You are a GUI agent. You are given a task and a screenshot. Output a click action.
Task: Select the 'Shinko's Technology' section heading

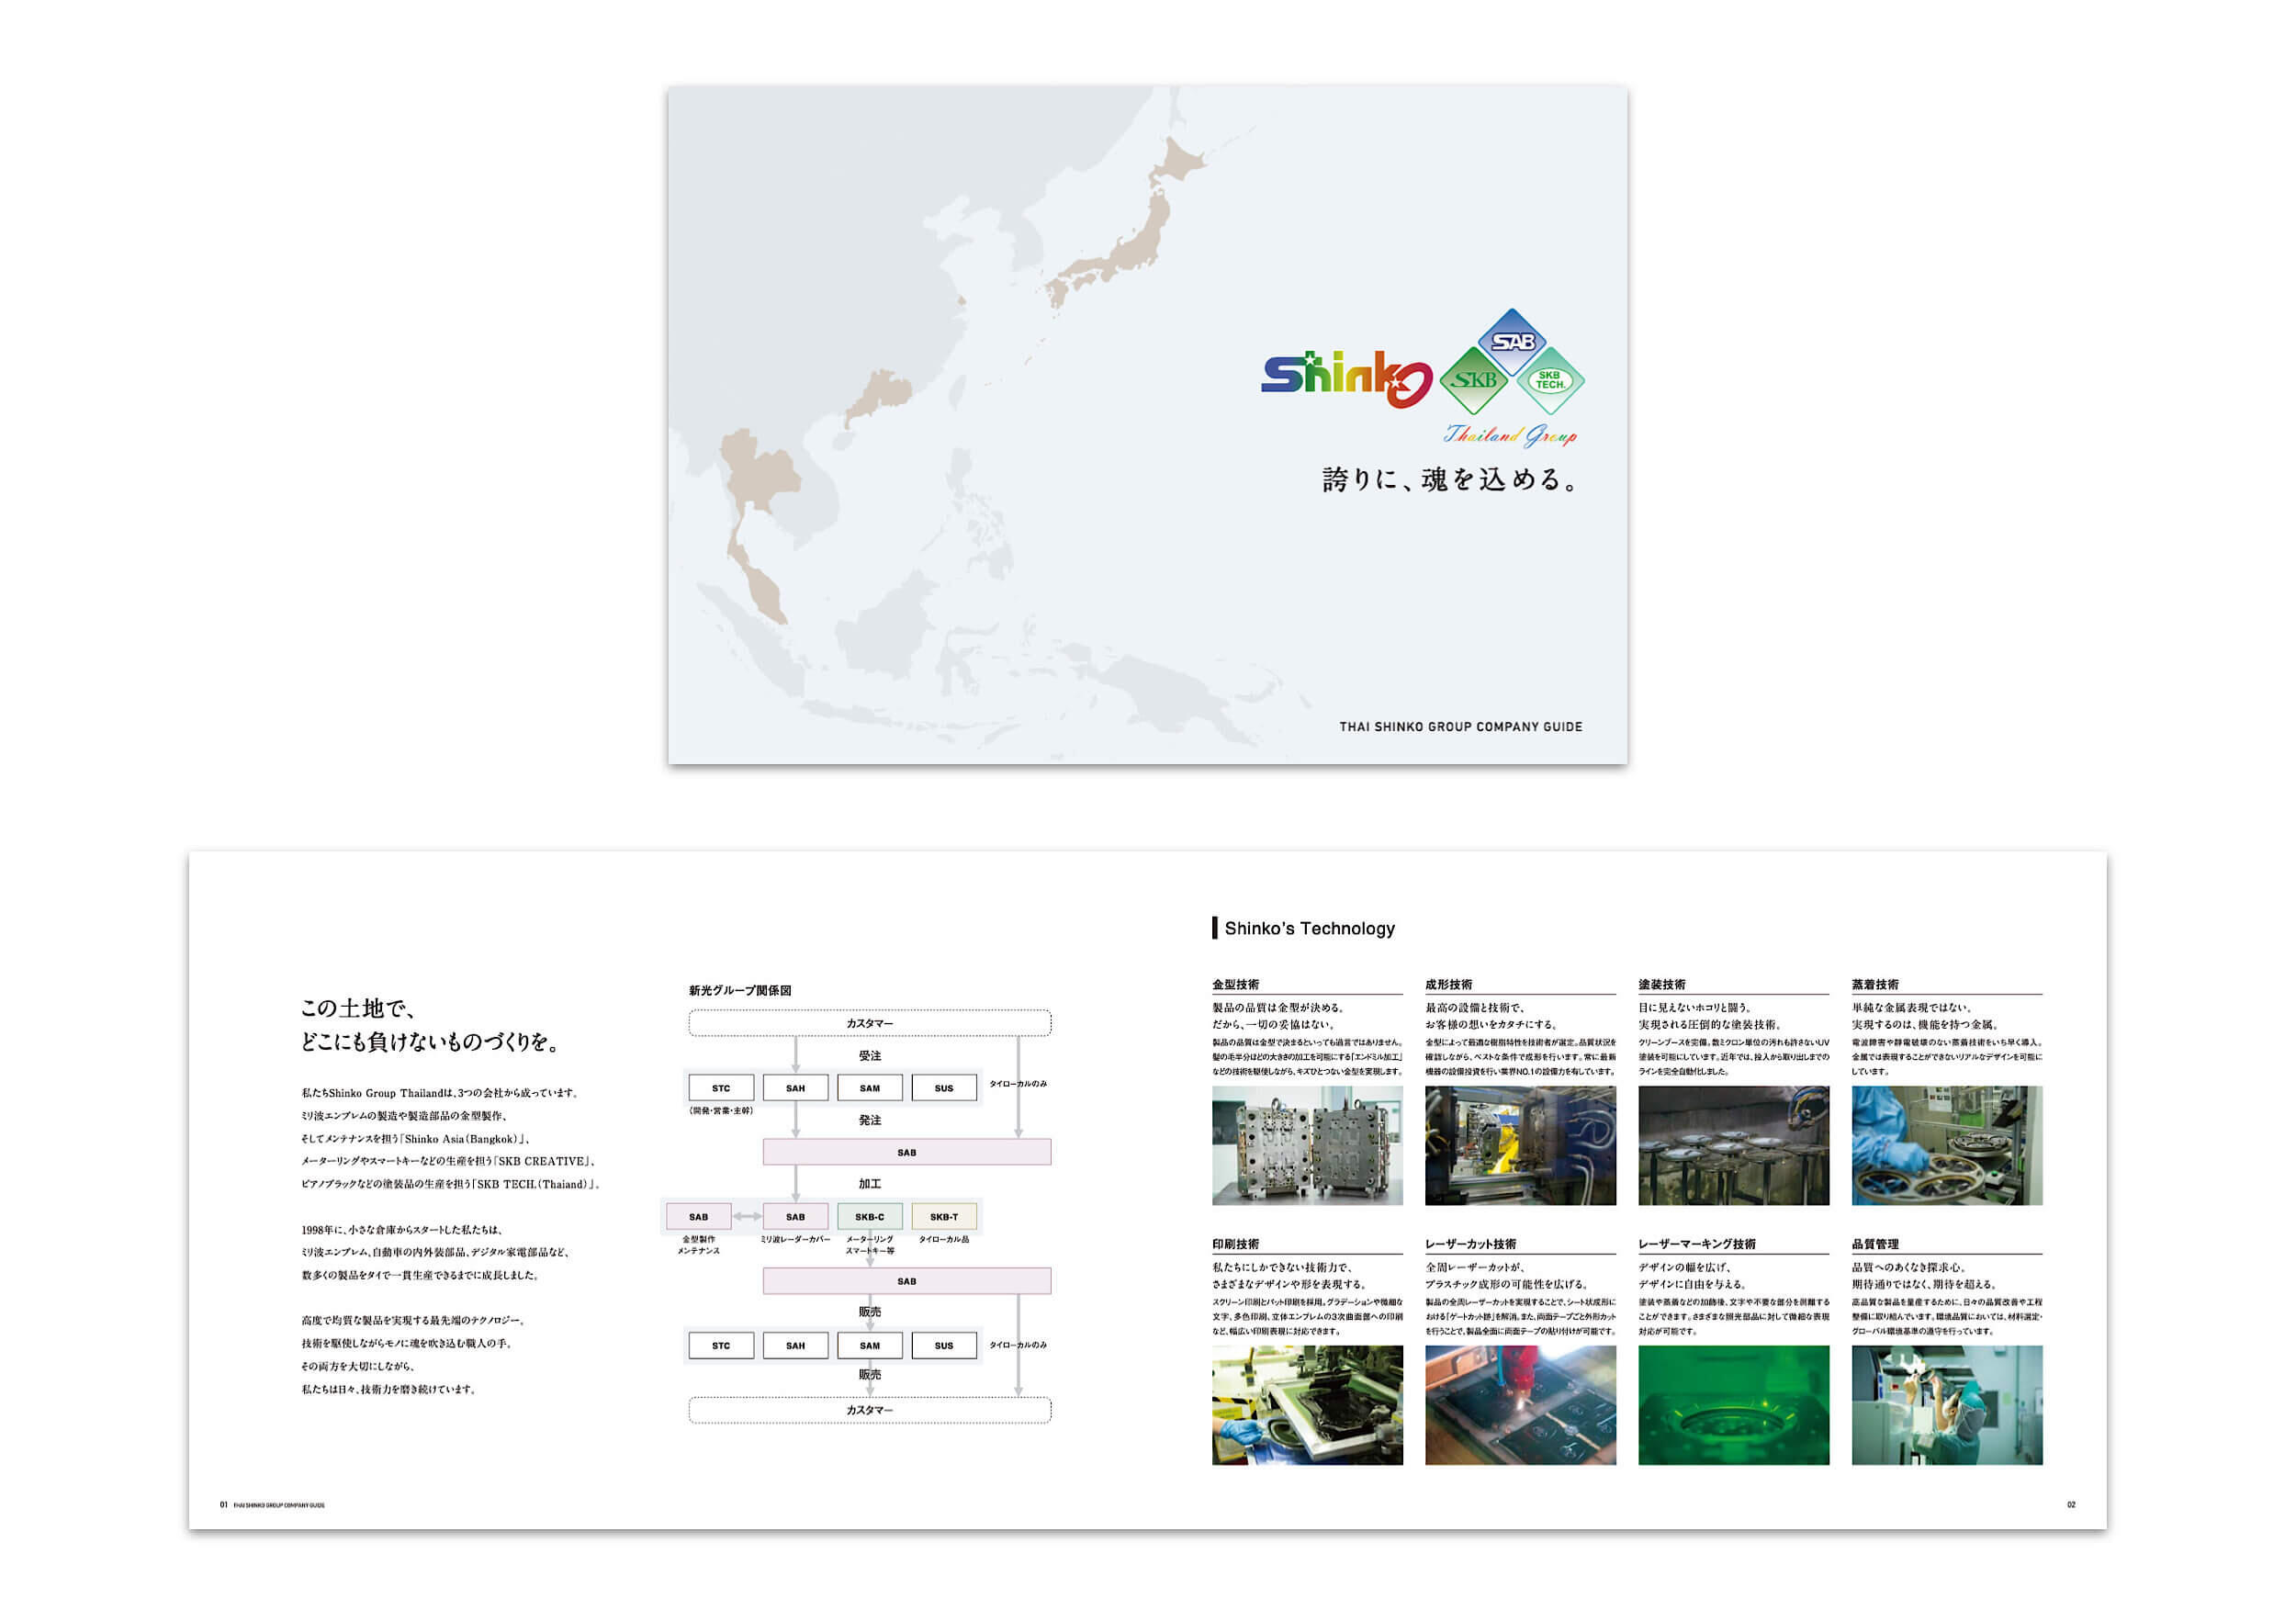[1309, 928]
